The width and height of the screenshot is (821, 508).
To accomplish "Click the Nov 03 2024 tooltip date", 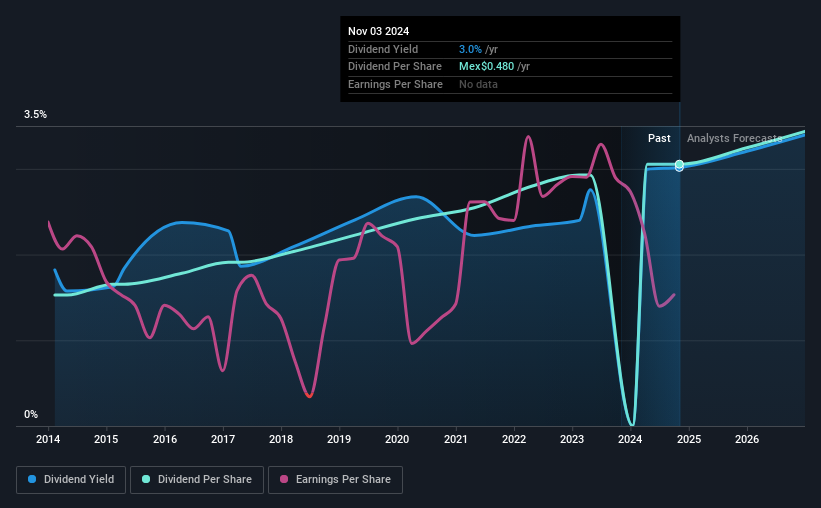I will click(x=378, y=31).
